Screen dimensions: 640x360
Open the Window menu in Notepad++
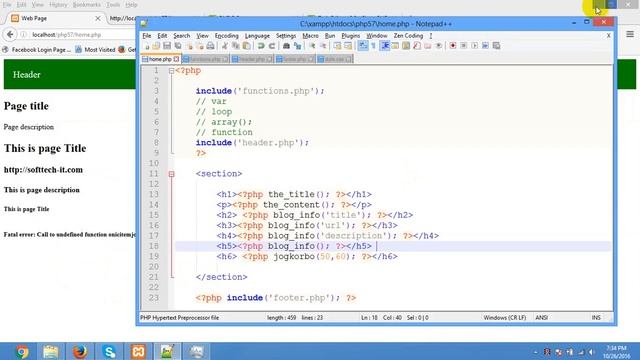[377, 36]
